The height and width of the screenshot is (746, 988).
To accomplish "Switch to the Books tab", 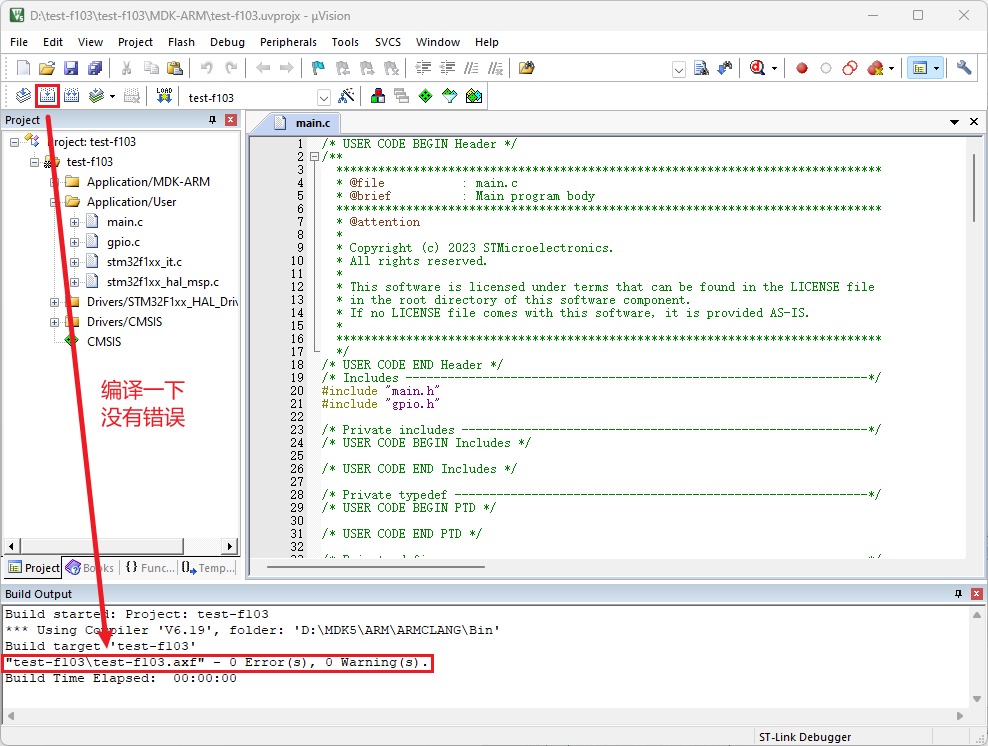I will (90, 568).
